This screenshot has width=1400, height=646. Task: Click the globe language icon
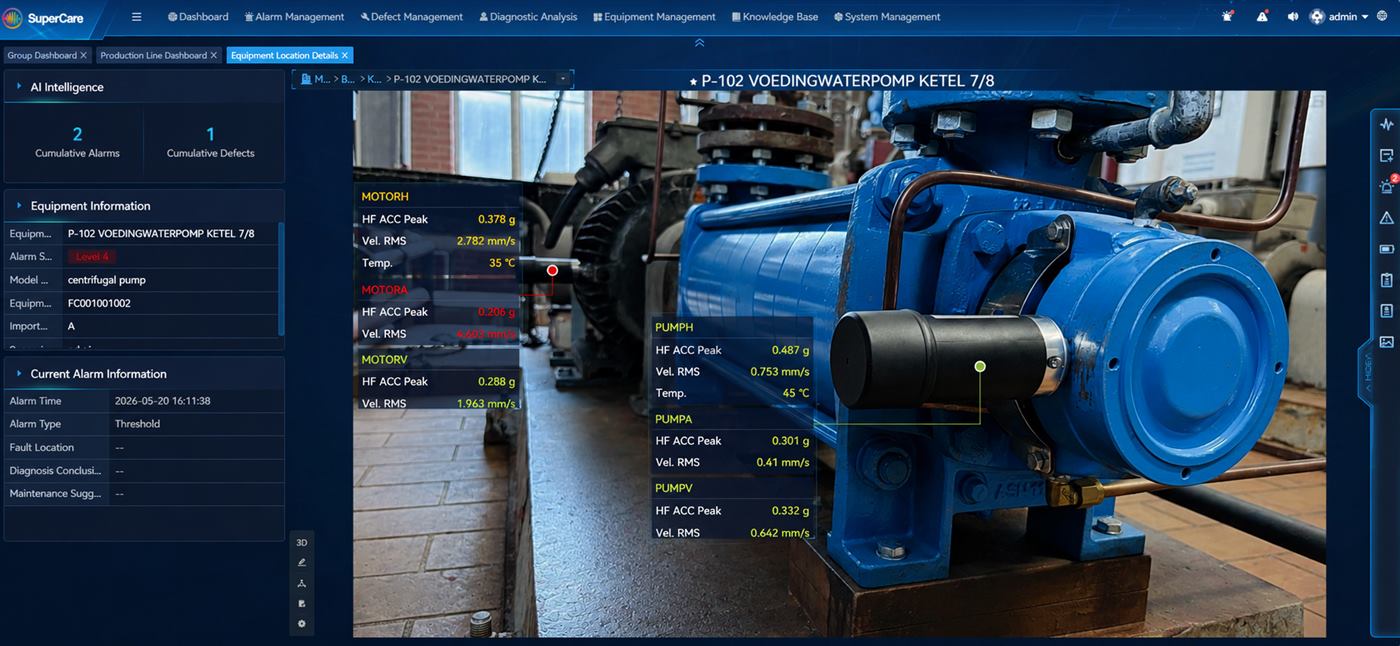tap(1383, 17)
